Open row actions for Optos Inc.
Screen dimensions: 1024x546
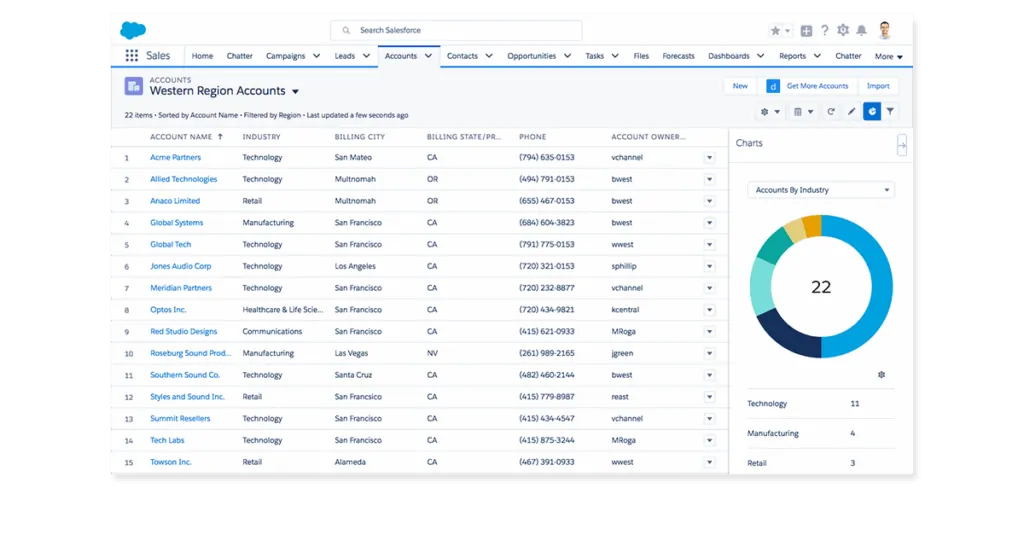coord(709,310)
